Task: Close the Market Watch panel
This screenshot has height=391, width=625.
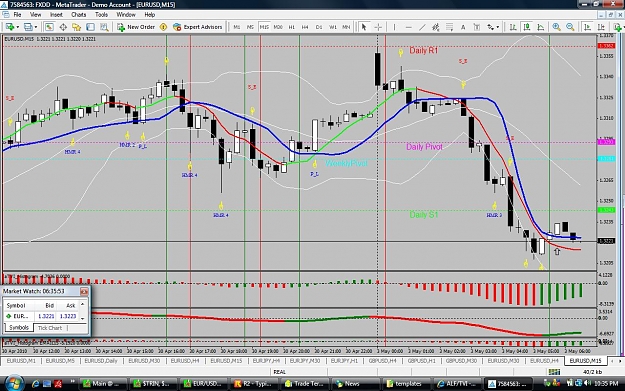Action: 84,291
